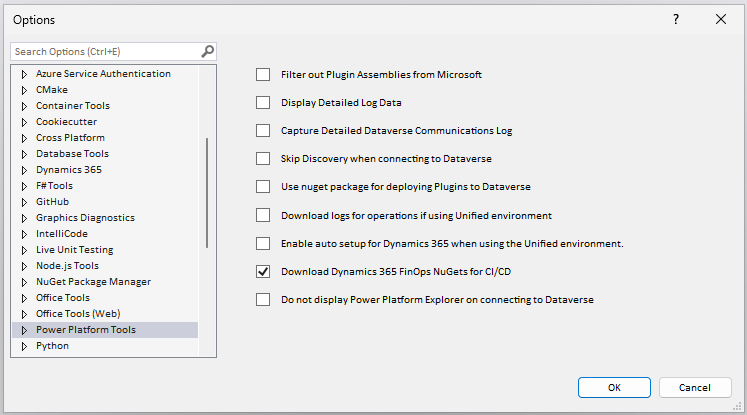Select the Office Tools (Web) category
The image size is (747, 415).
tap(78, 314)
